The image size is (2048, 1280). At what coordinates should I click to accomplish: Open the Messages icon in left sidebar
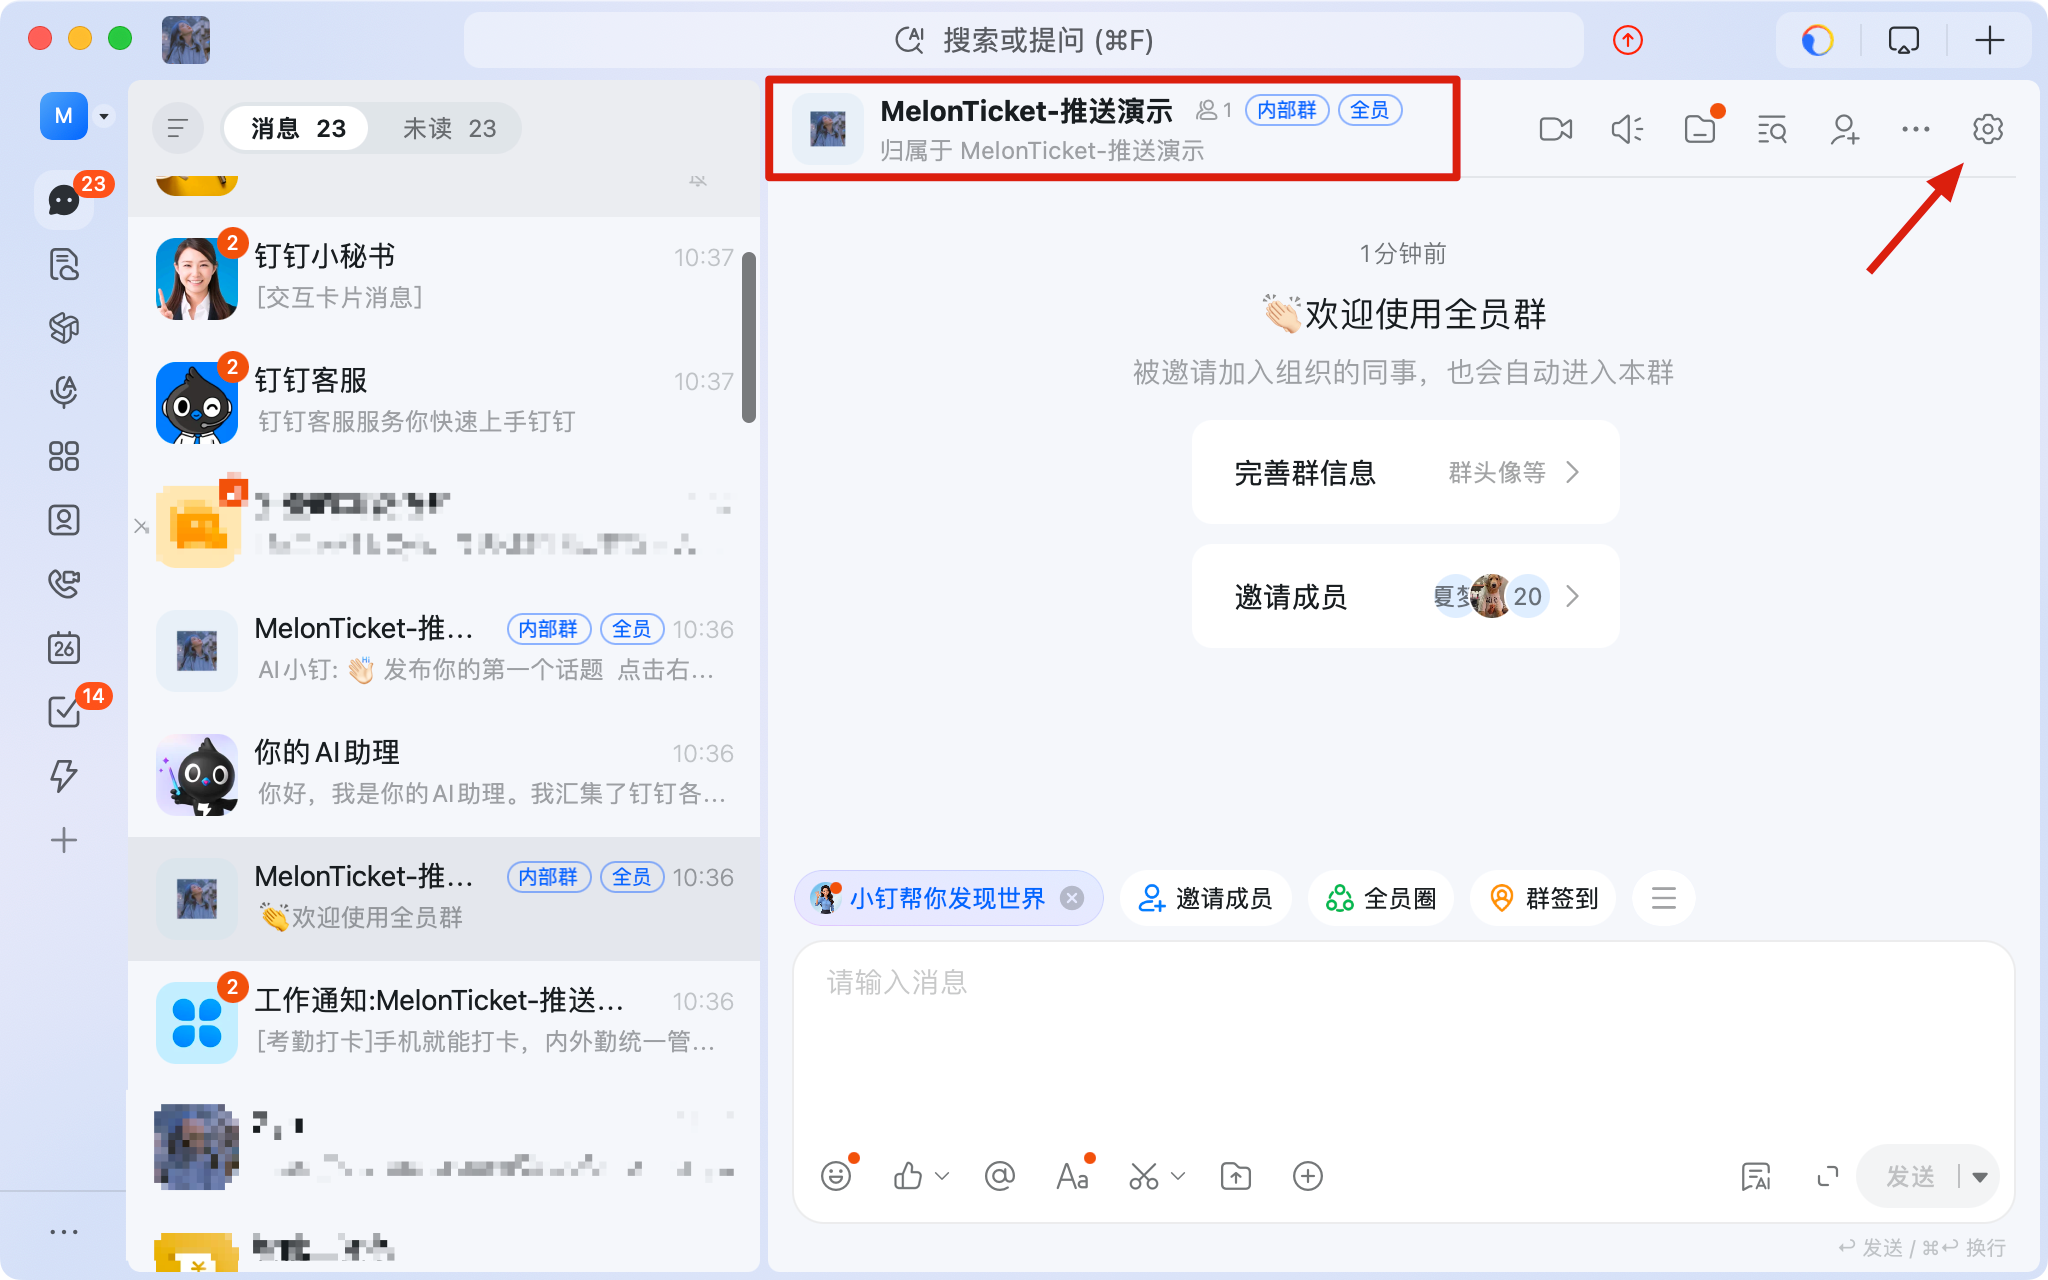(x=64, y=200)
